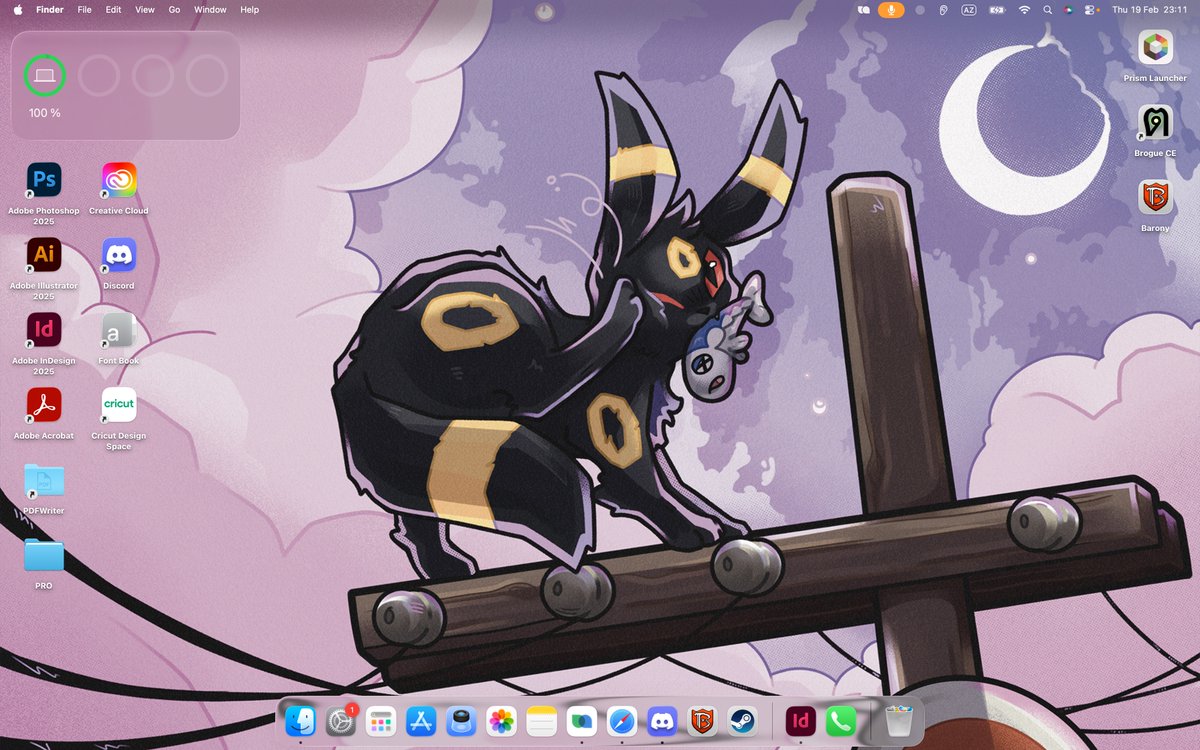Open Discord in the Dock
The image size is (1200, 750).
pos(661,721)
